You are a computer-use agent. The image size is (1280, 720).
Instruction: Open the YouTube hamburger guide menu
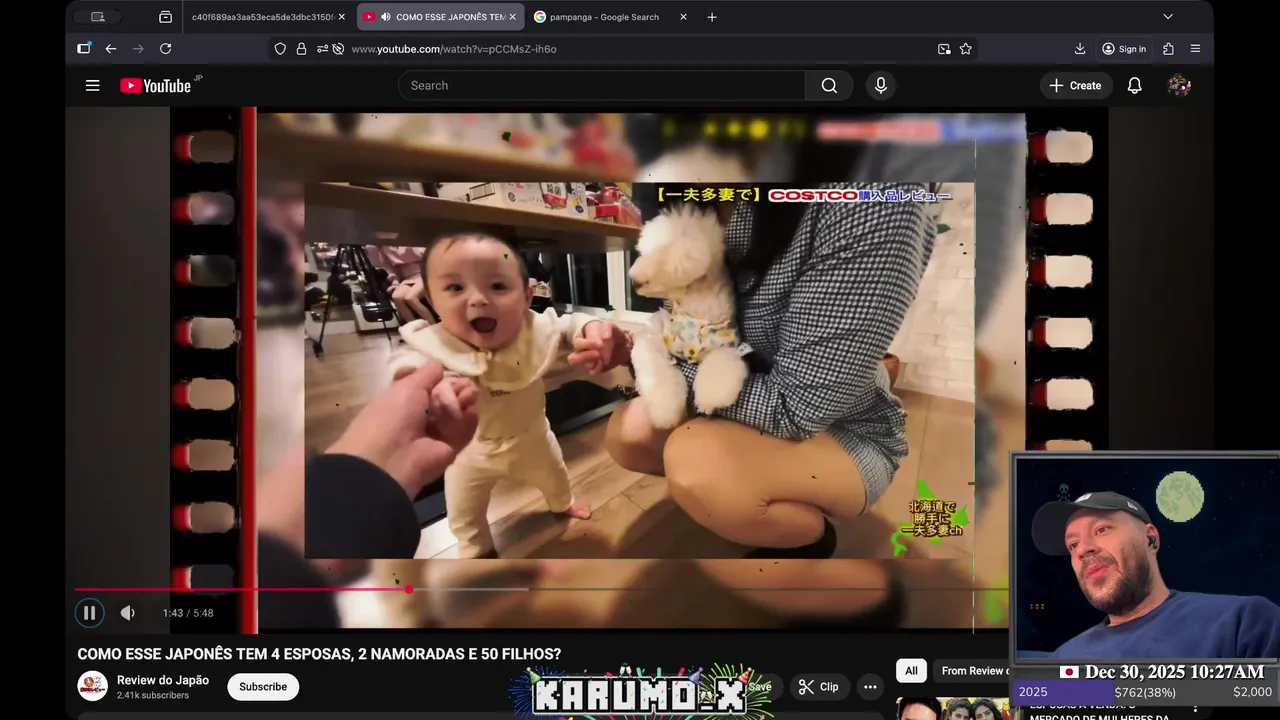(93, 86)
